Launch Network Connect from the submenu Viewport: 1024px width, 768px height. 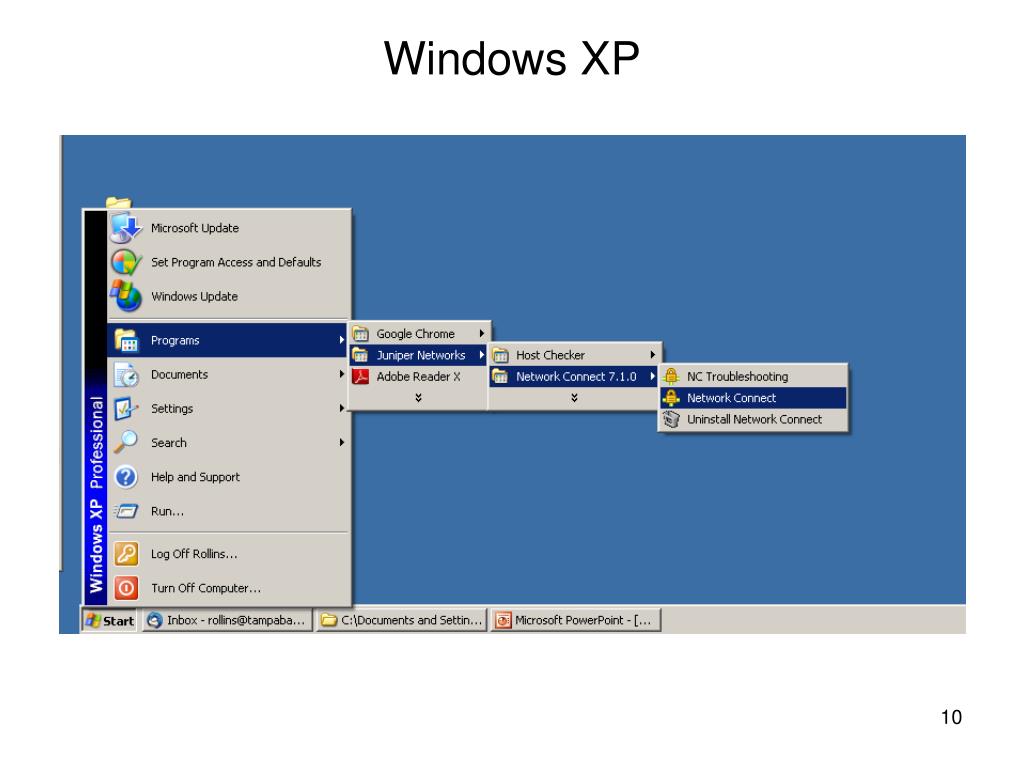pos(754,398)
